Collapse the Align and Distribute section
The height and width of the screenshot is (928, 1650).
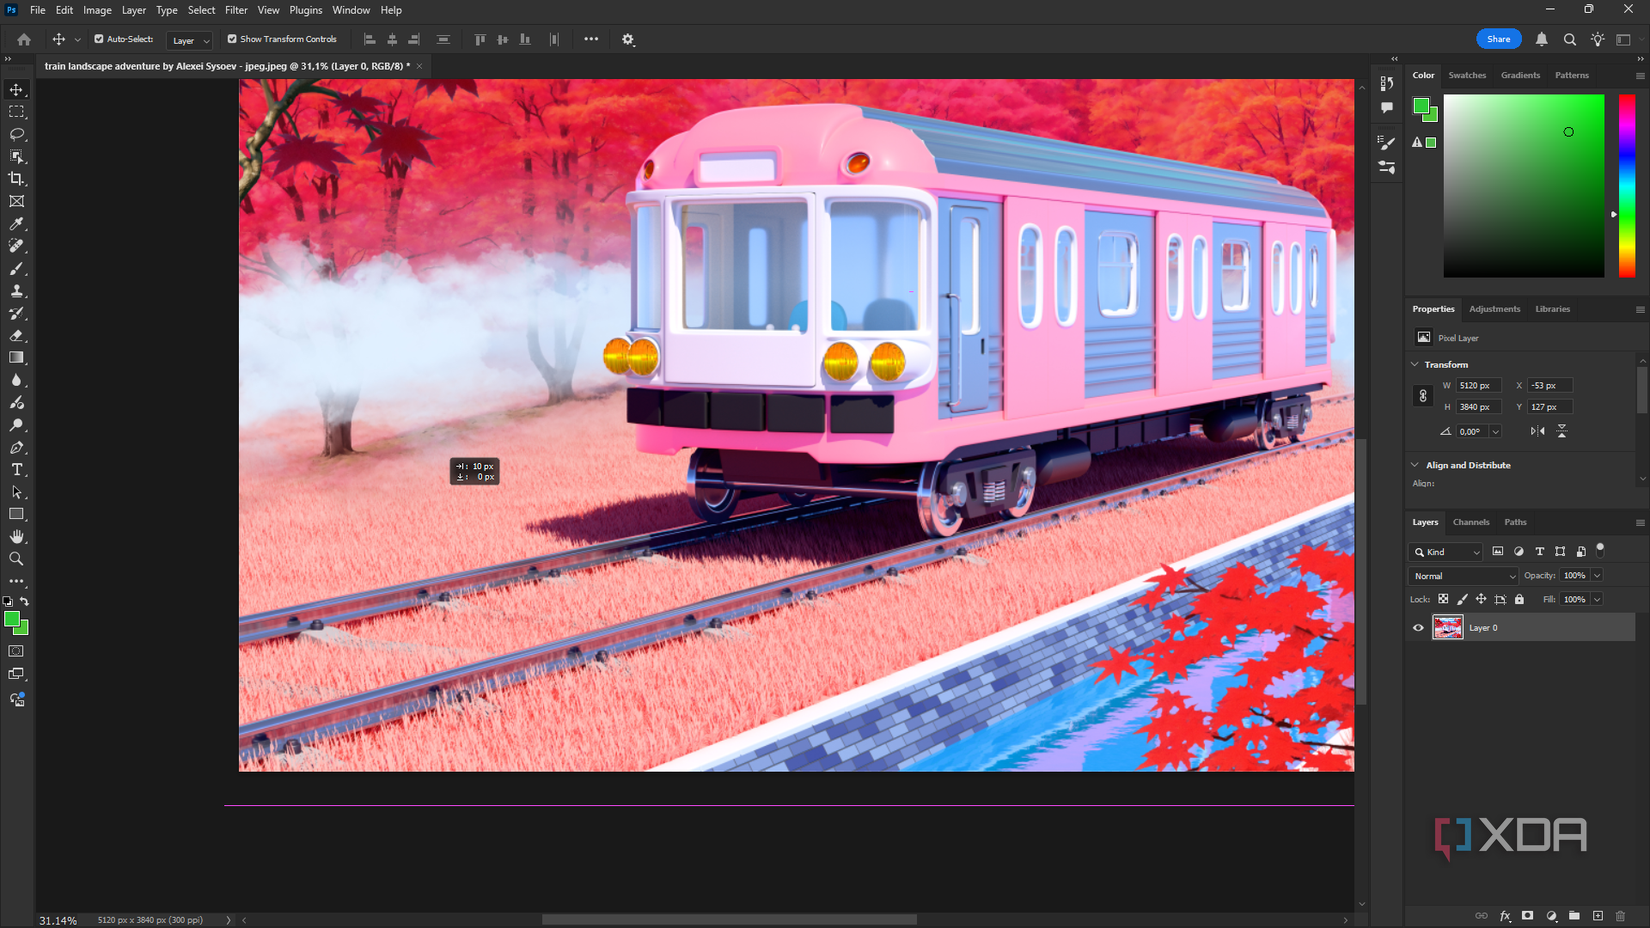point(1415,465)
